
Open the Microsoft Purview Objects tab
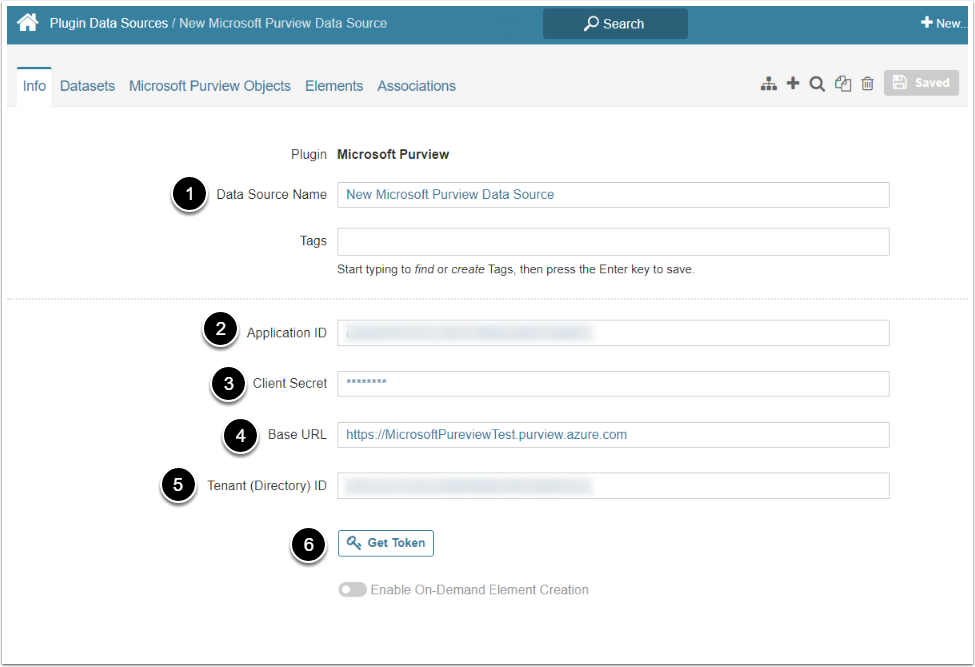(210, 86)
